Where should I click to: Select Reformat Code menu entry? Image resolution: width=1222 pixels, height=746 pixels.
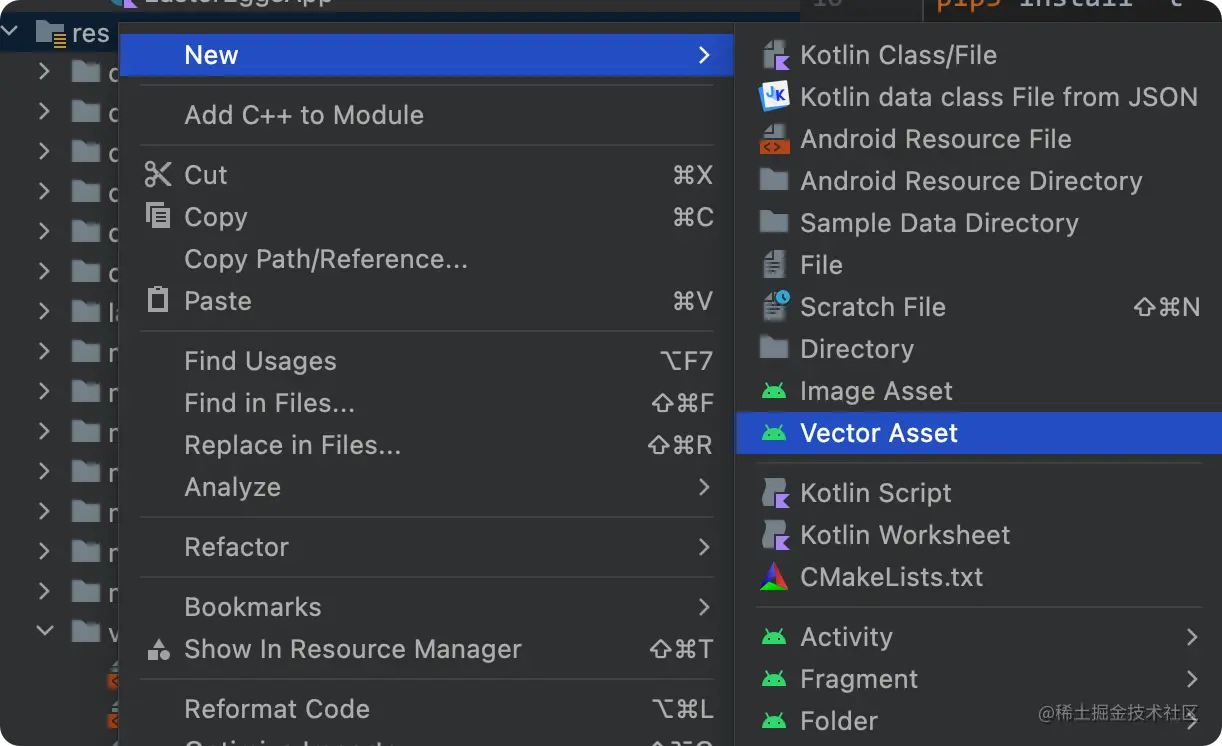coord(277,709)
